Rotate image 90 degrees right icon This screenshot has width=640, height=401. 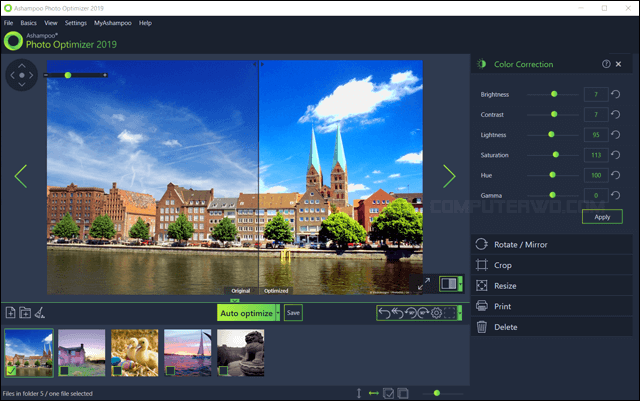point(423,313)
